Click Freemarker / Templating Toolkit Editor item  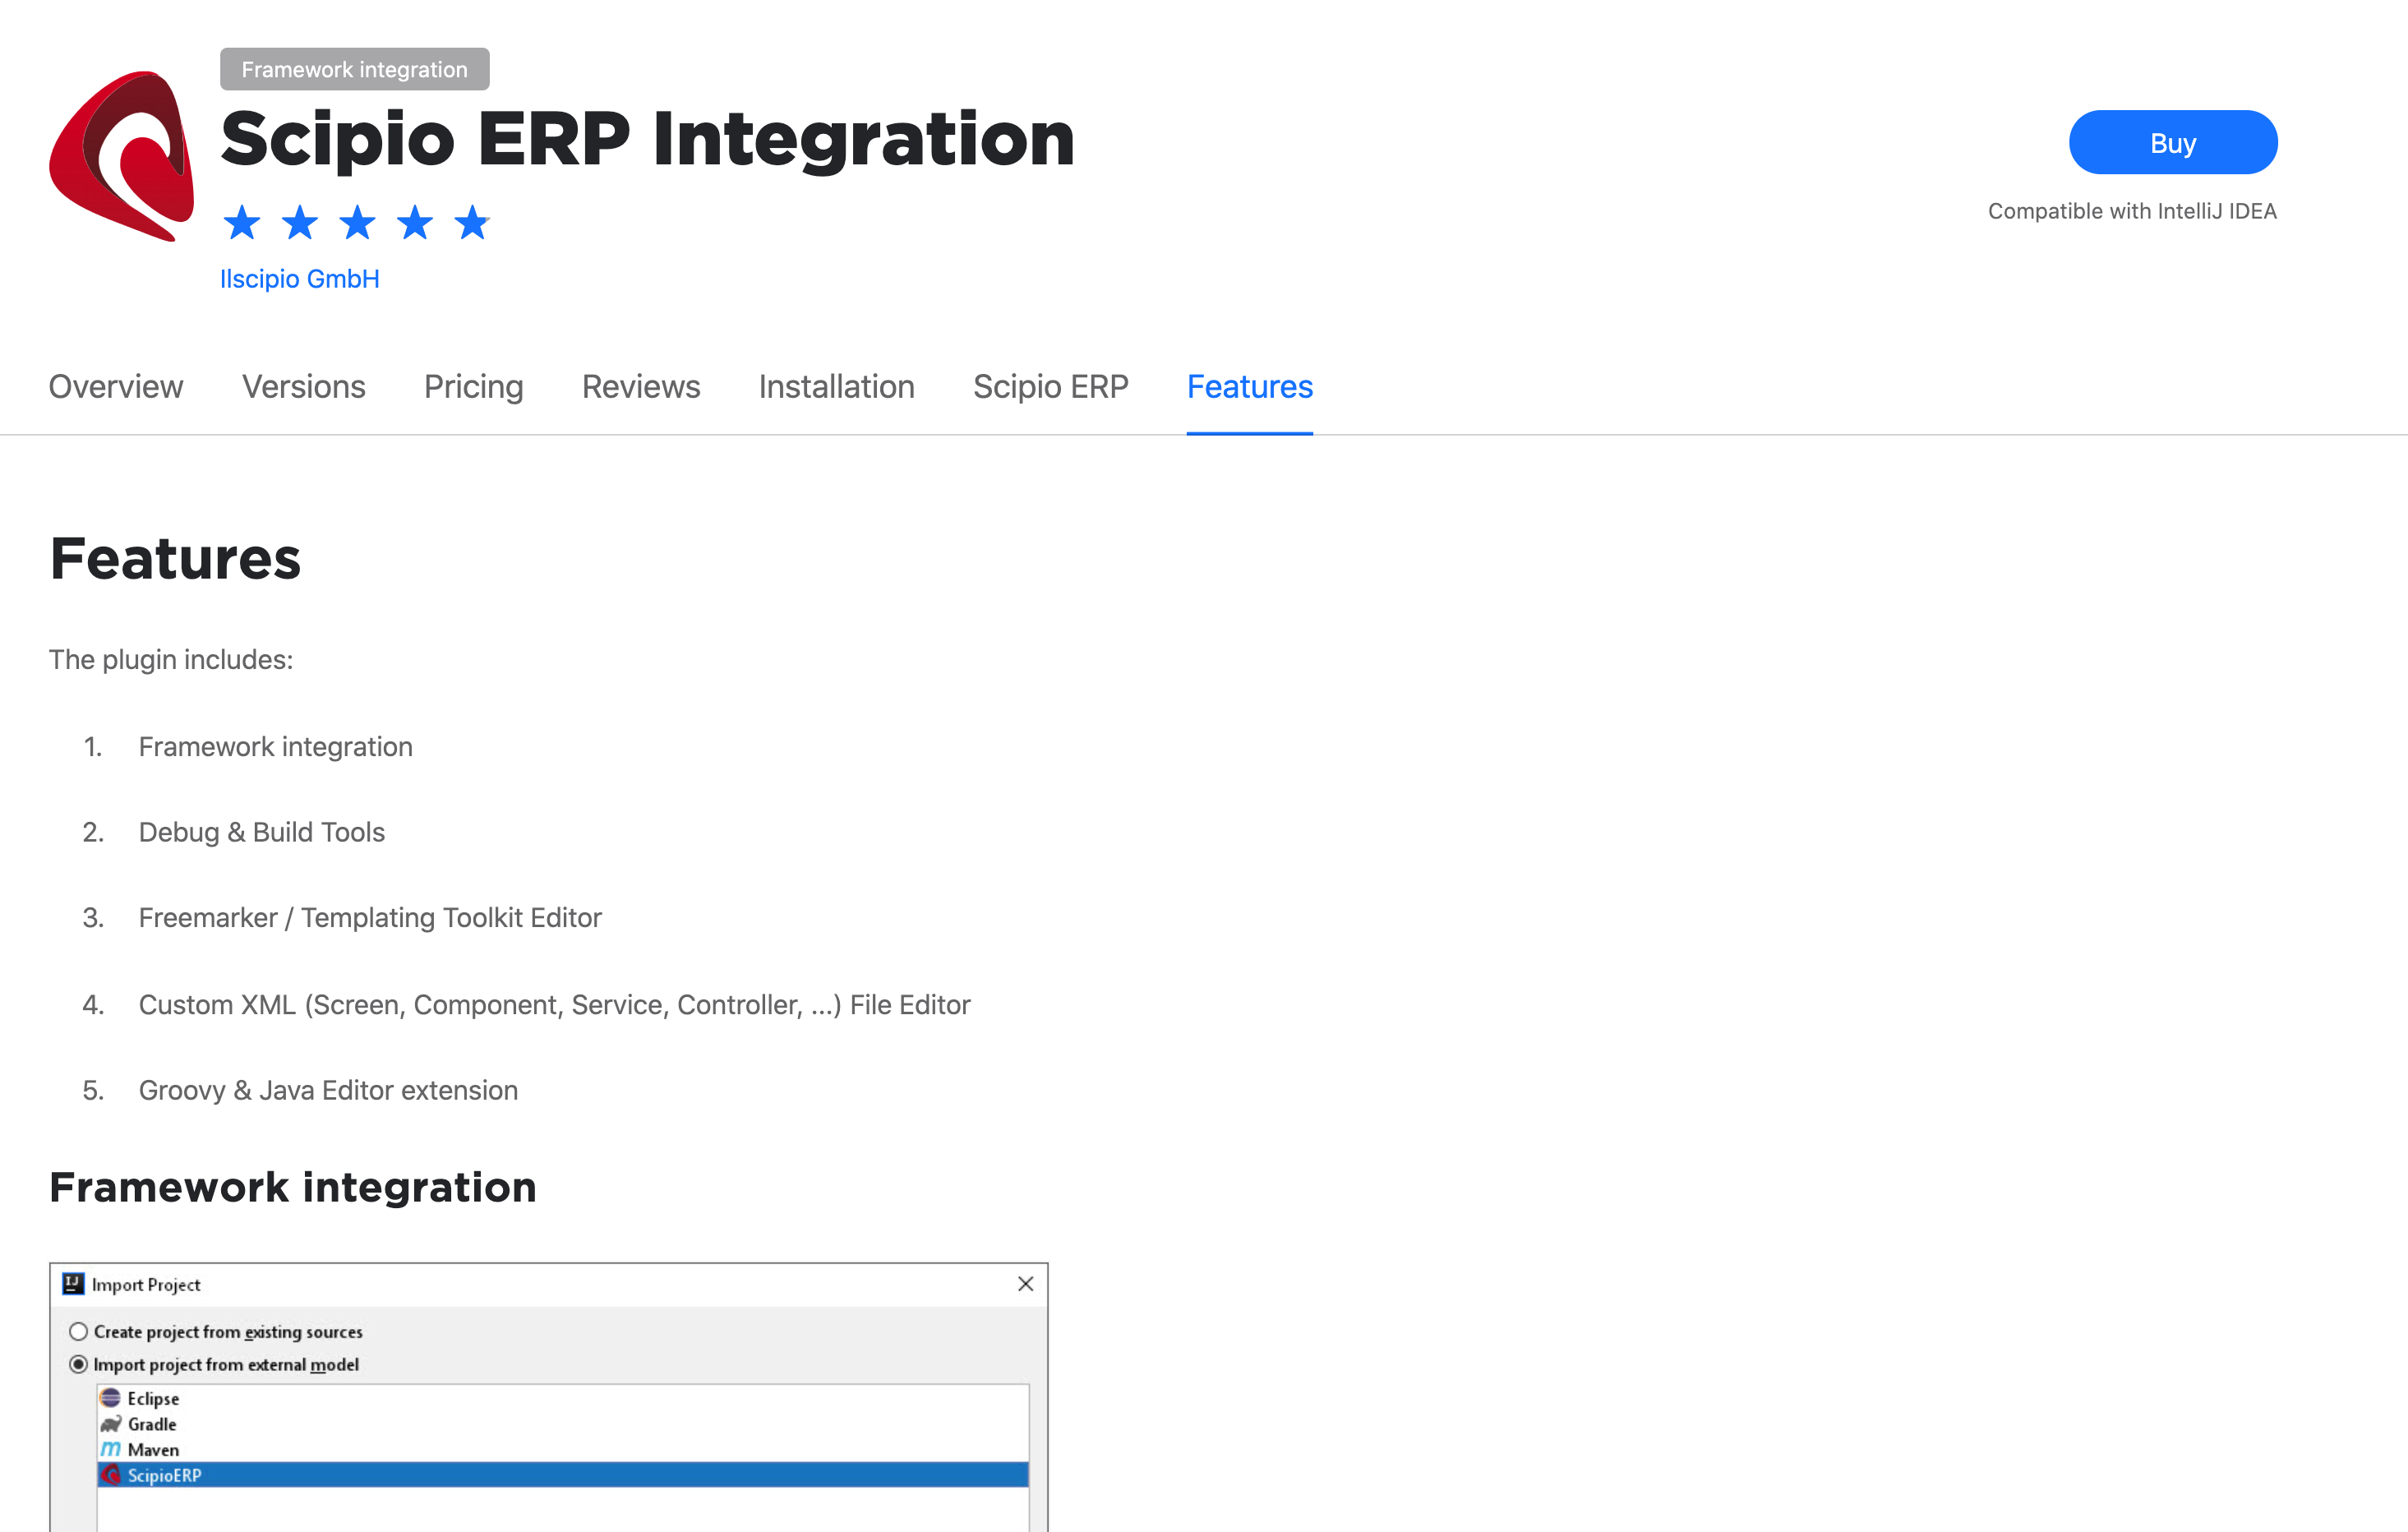[x=370, y=918]
